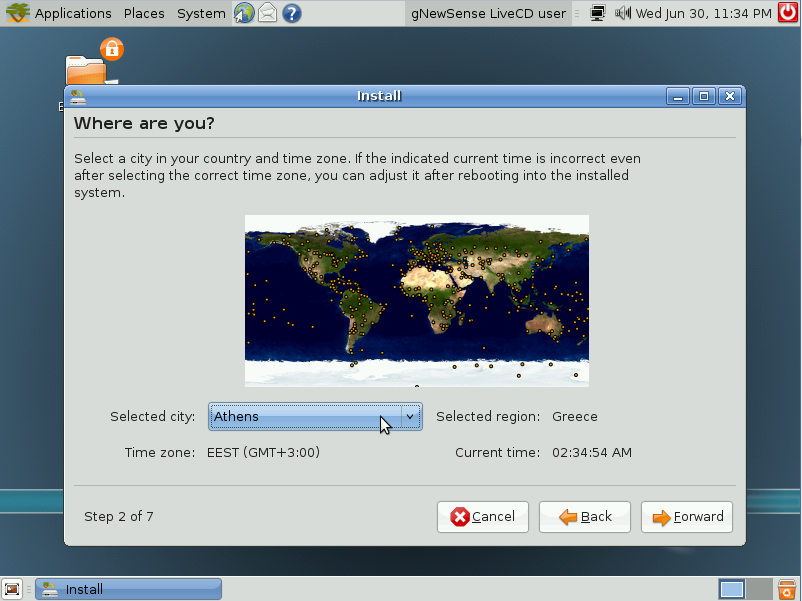
Task: Click the world map time zone picker
Action: [417, 301]
